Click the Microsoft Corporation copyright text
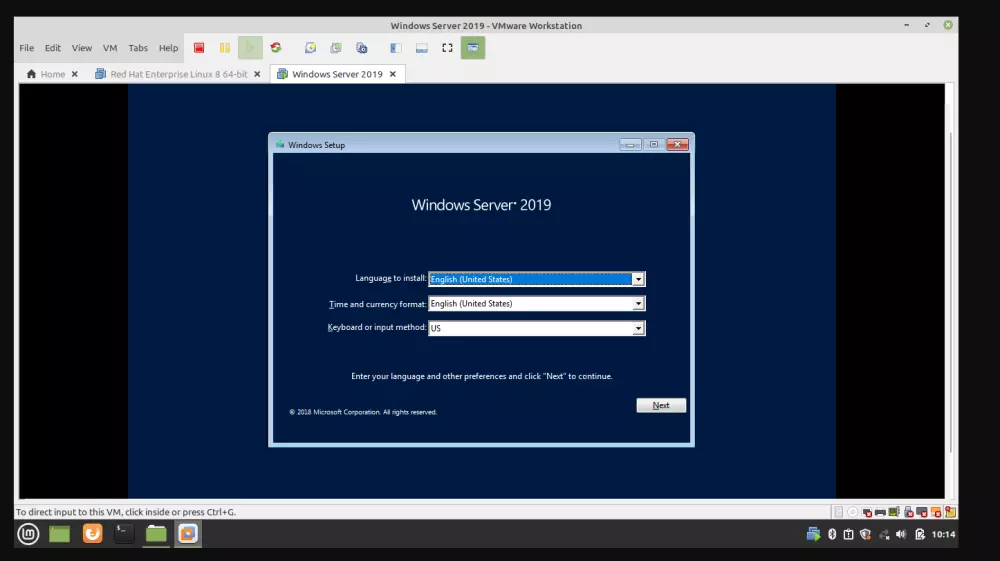The width and height of the screenshot is (1000, 561). click(x=363, y=412)
